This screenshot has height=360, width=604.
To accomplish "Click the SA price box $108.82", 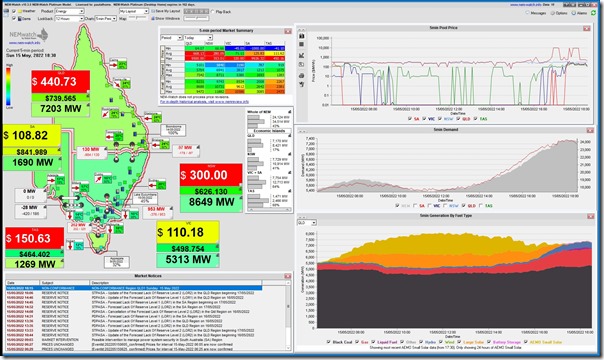I will (x=32, y=136).
